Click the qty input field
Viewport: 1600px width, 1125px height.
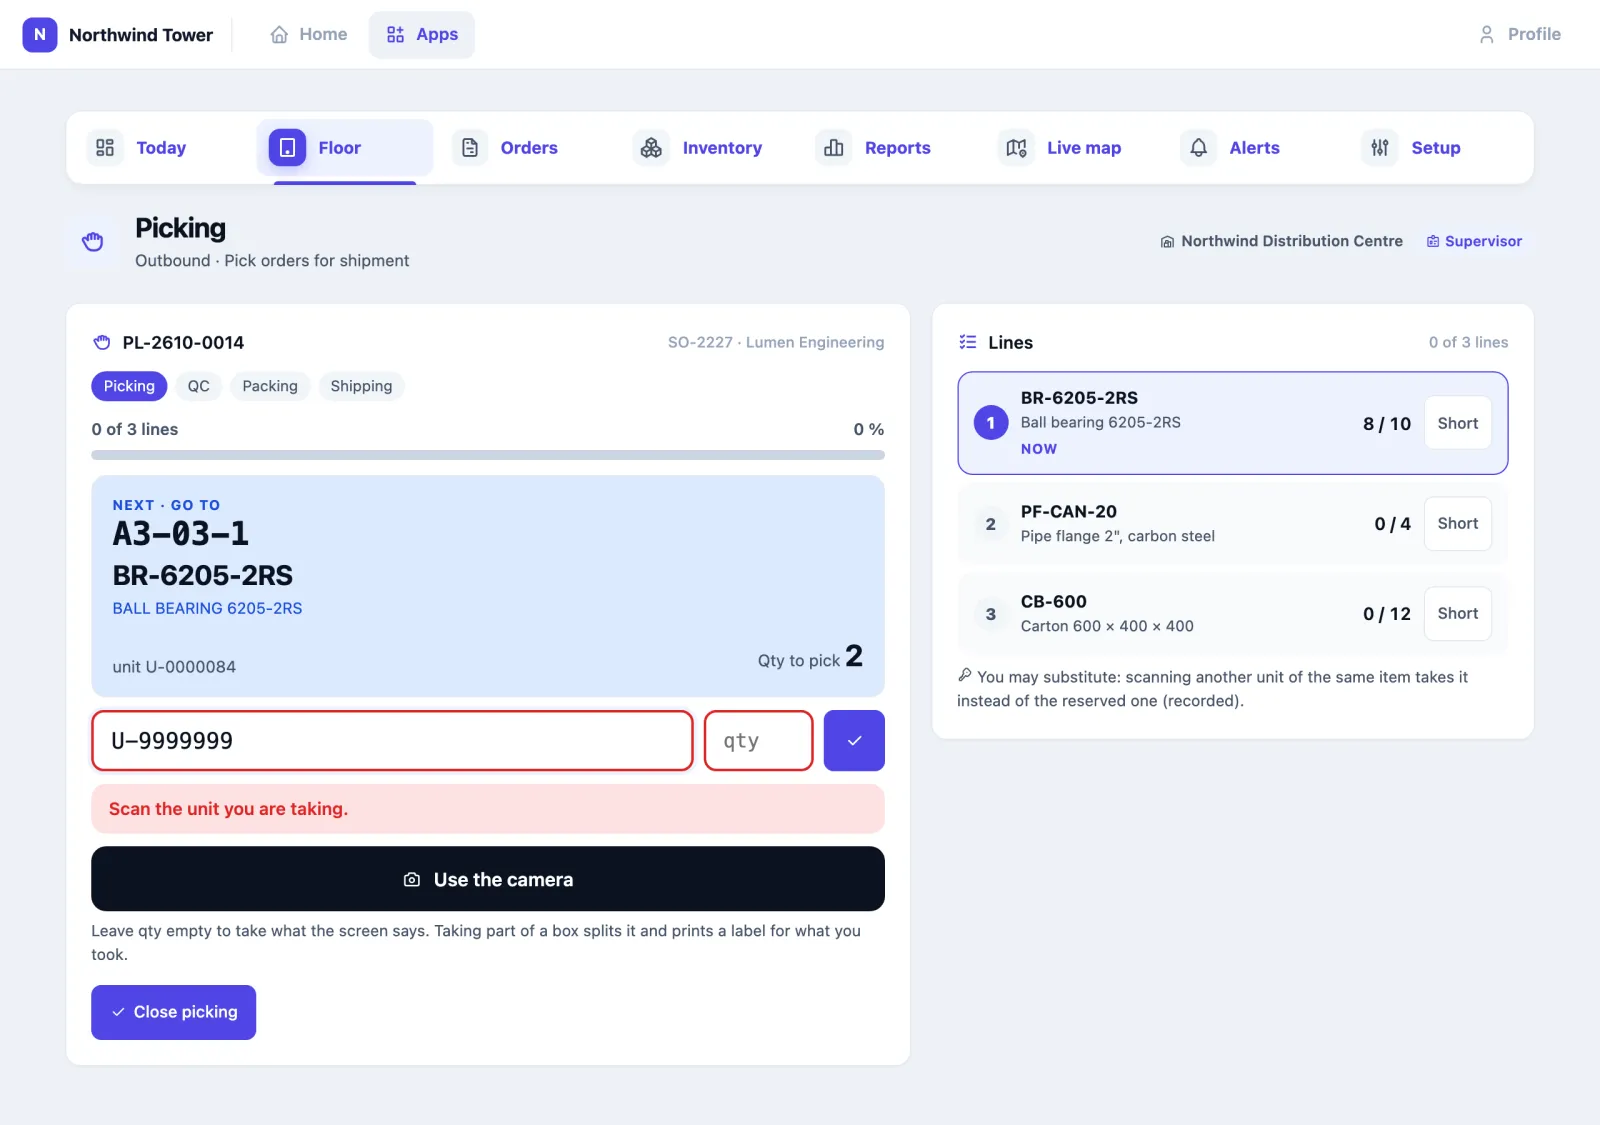pyautogui.click(x=758, y=741)
